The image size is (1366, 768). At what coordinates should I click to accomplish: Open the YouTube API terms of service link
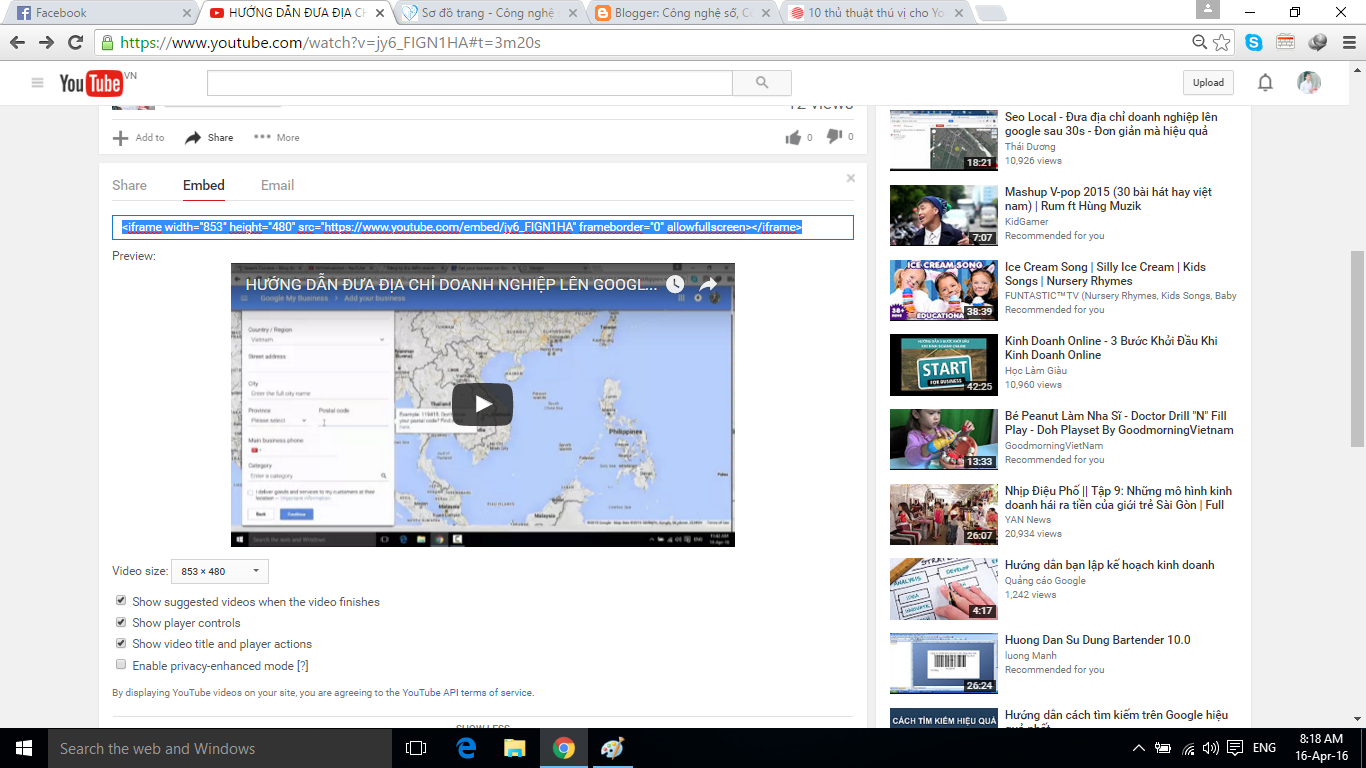[467, 692]
